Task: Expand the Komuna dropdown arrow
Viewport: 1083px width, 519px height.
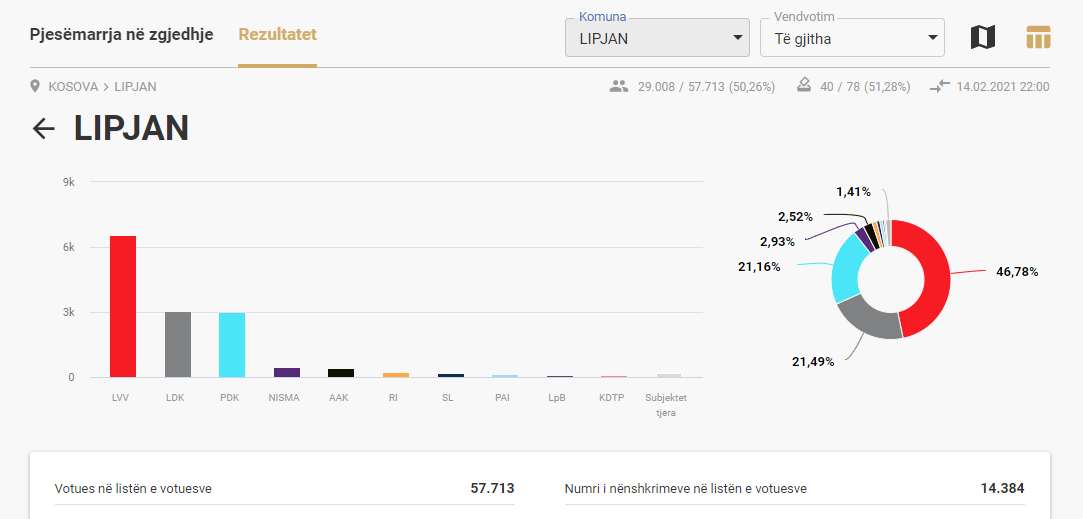Action: [738, 38]
